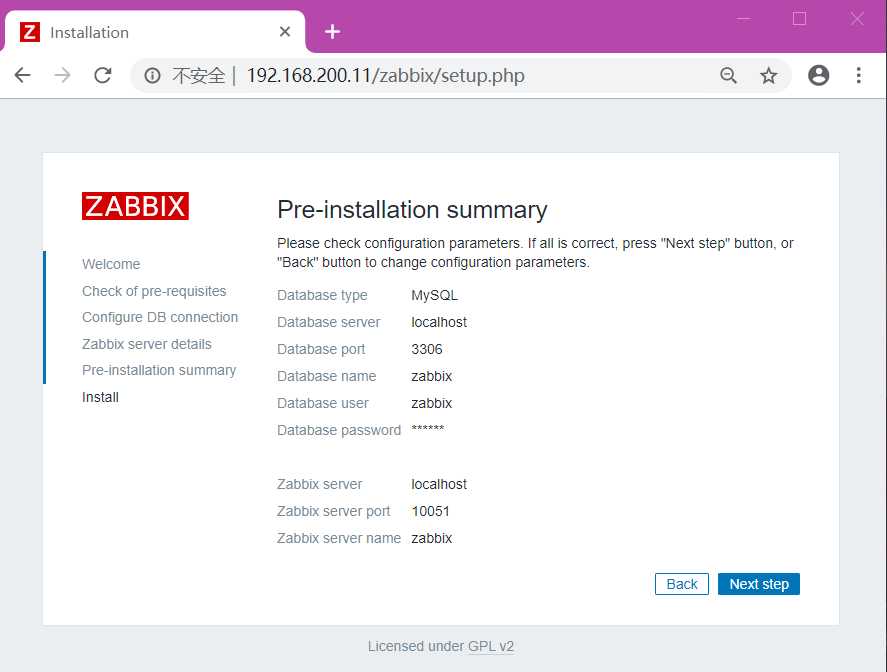The image size is (887, 672).
Task: Click the Database port label
Action: click(321, 350)
